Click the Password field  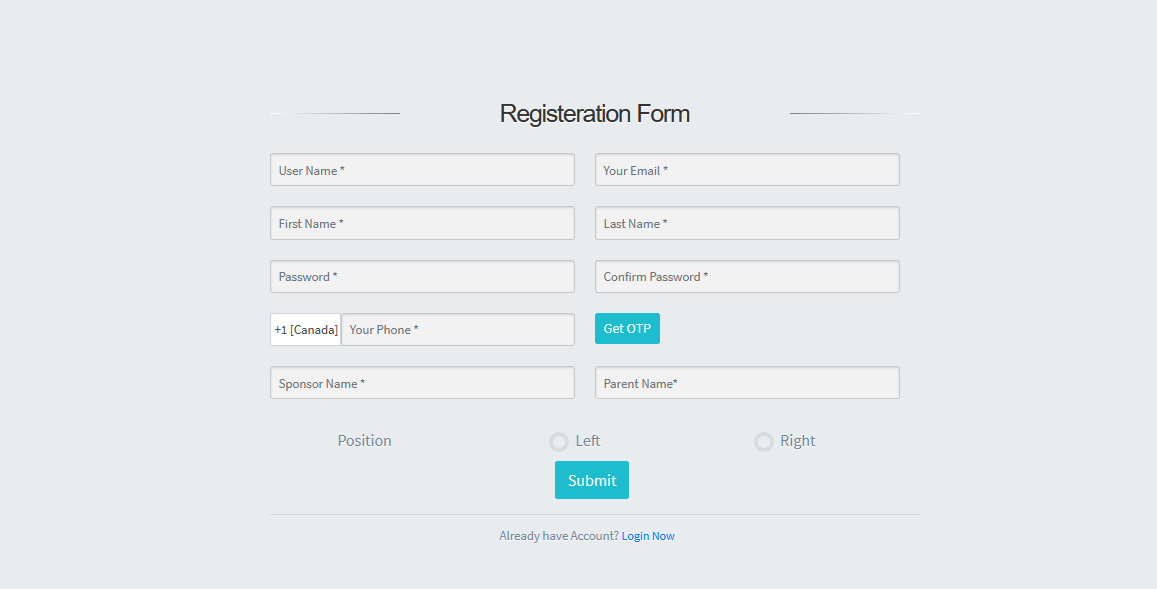[x=422, y=277]
